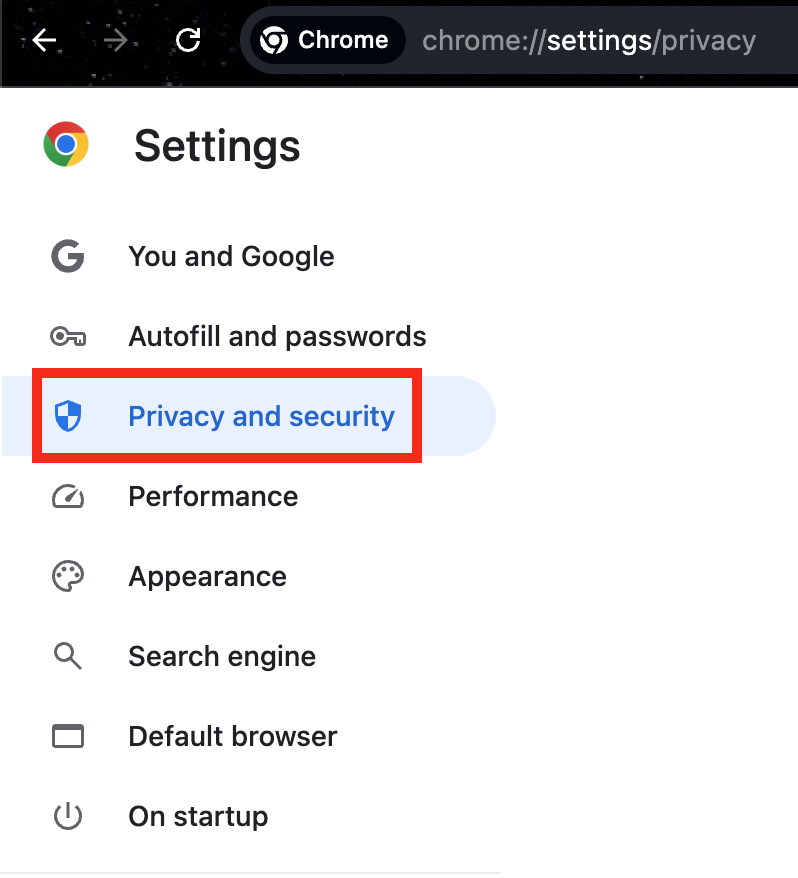The width and height of the screenshot is (798, 878).
Task: Click the browser forward arrow
Action: click(x=116, y=40)
